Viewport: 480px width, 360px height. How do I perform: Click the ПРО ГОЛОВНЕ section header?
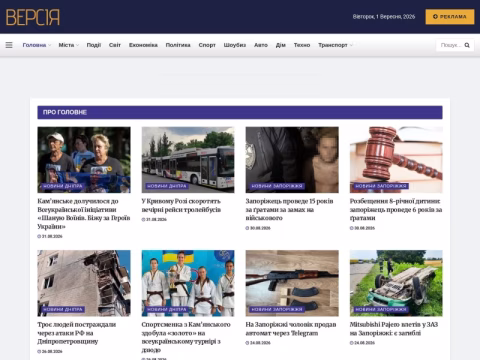240,112
